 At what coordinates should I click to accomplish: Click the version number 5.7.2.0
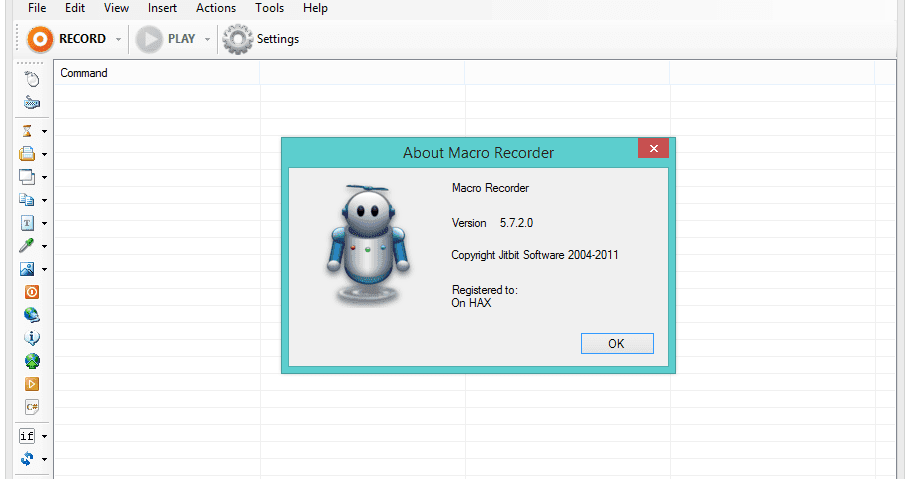pos(517,223)
